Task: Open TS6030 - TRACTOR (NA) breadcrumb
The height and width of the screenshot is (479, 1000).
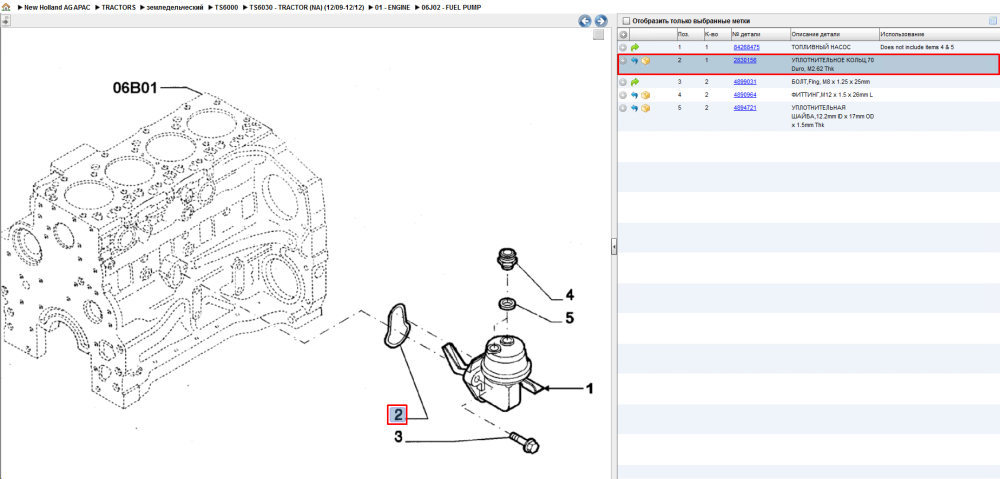Action: tap(307, 7)
